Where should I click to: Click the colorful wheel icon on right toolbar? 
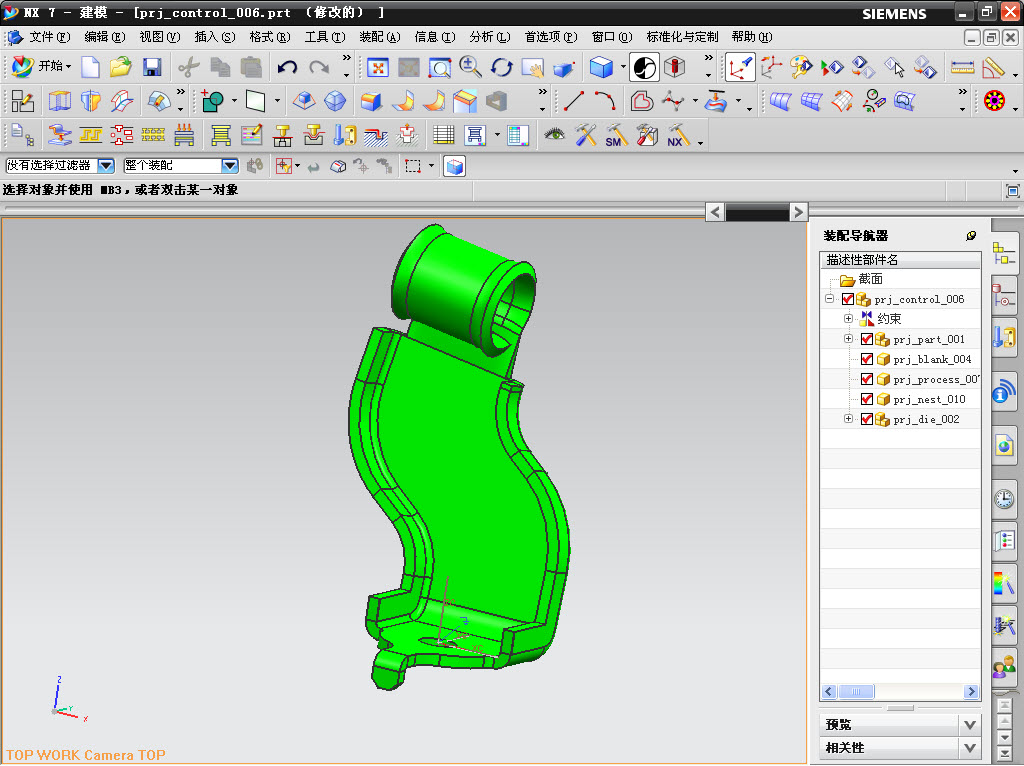(x=994, y=101)
